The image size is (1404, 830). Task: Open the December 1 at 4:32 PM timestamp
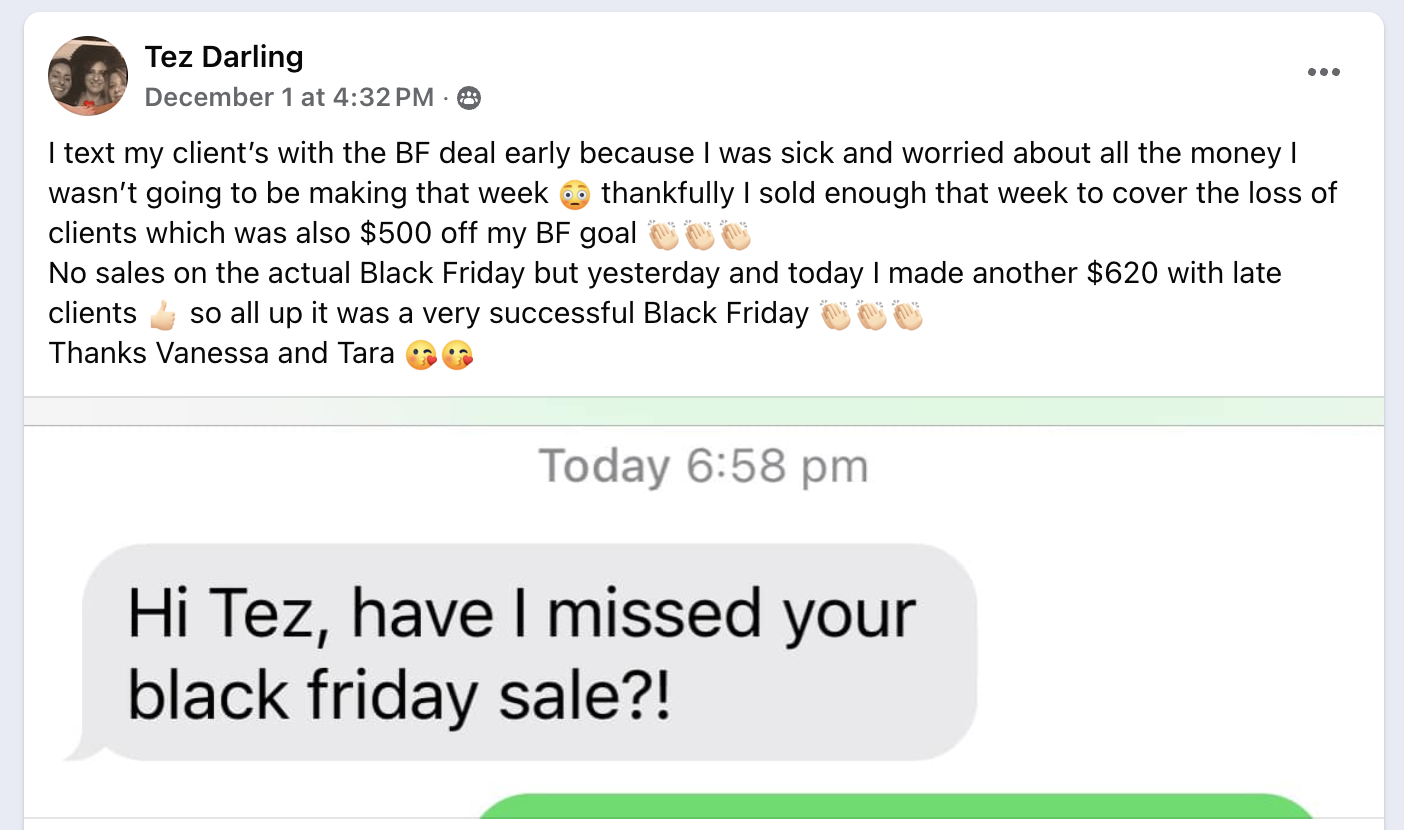[x=289, y=98]
